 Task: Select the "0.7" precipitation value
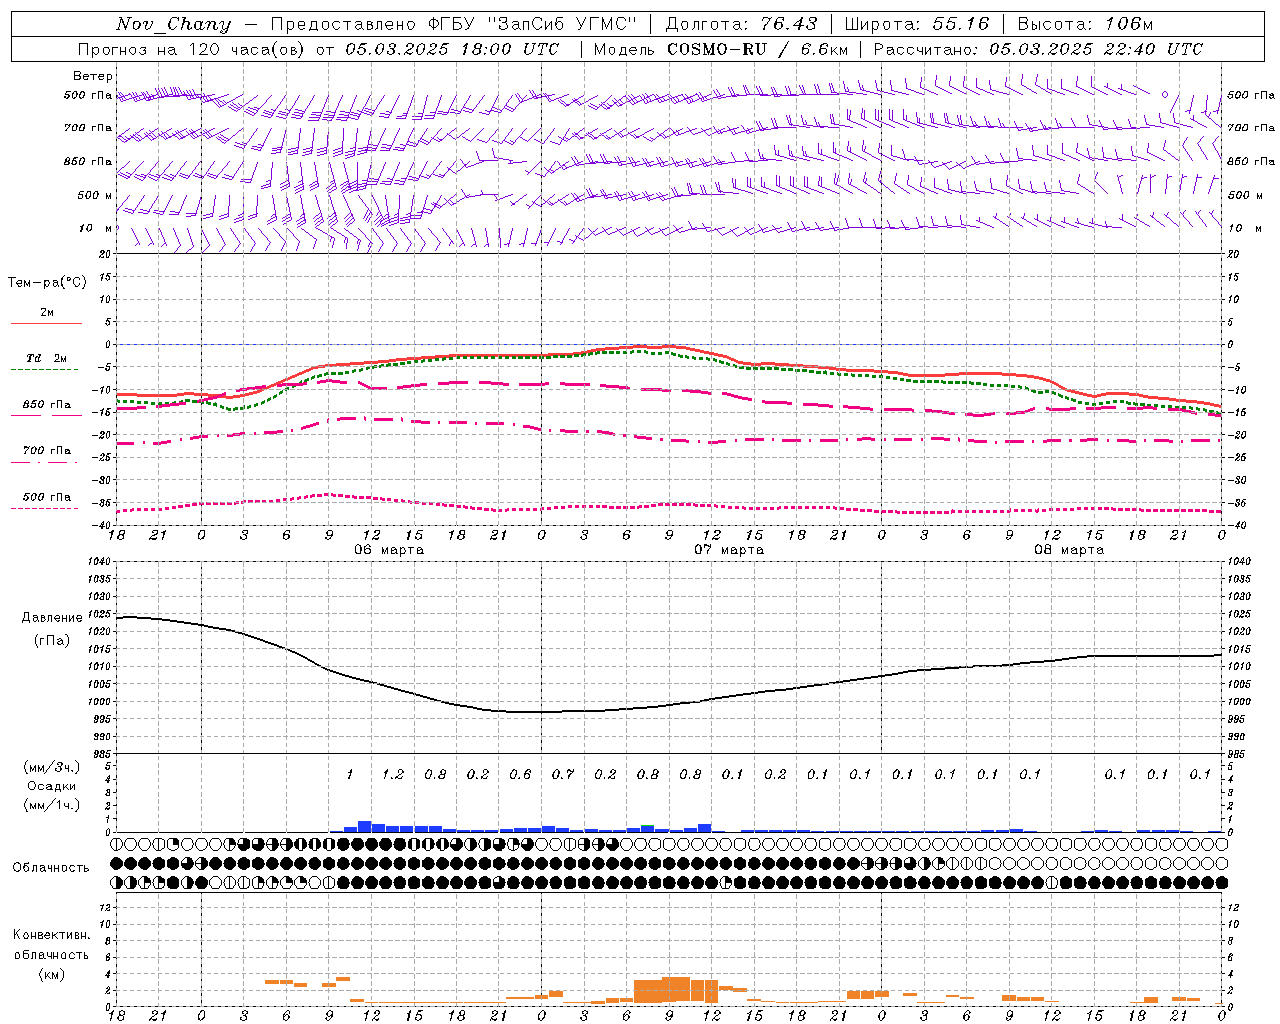pyautogui.click(x=563, y=774)
